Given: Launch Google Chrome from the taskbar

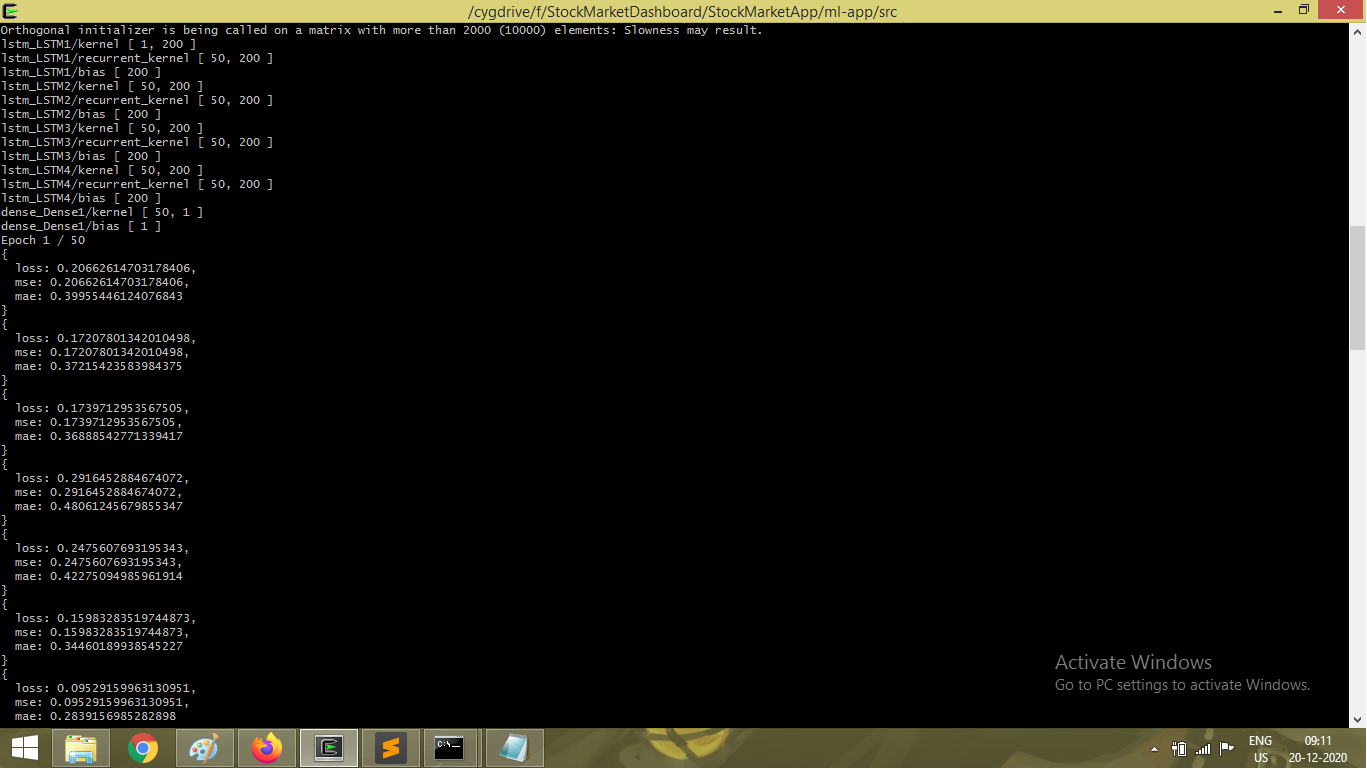Looking at the screenshot, I should coord(143,748).
